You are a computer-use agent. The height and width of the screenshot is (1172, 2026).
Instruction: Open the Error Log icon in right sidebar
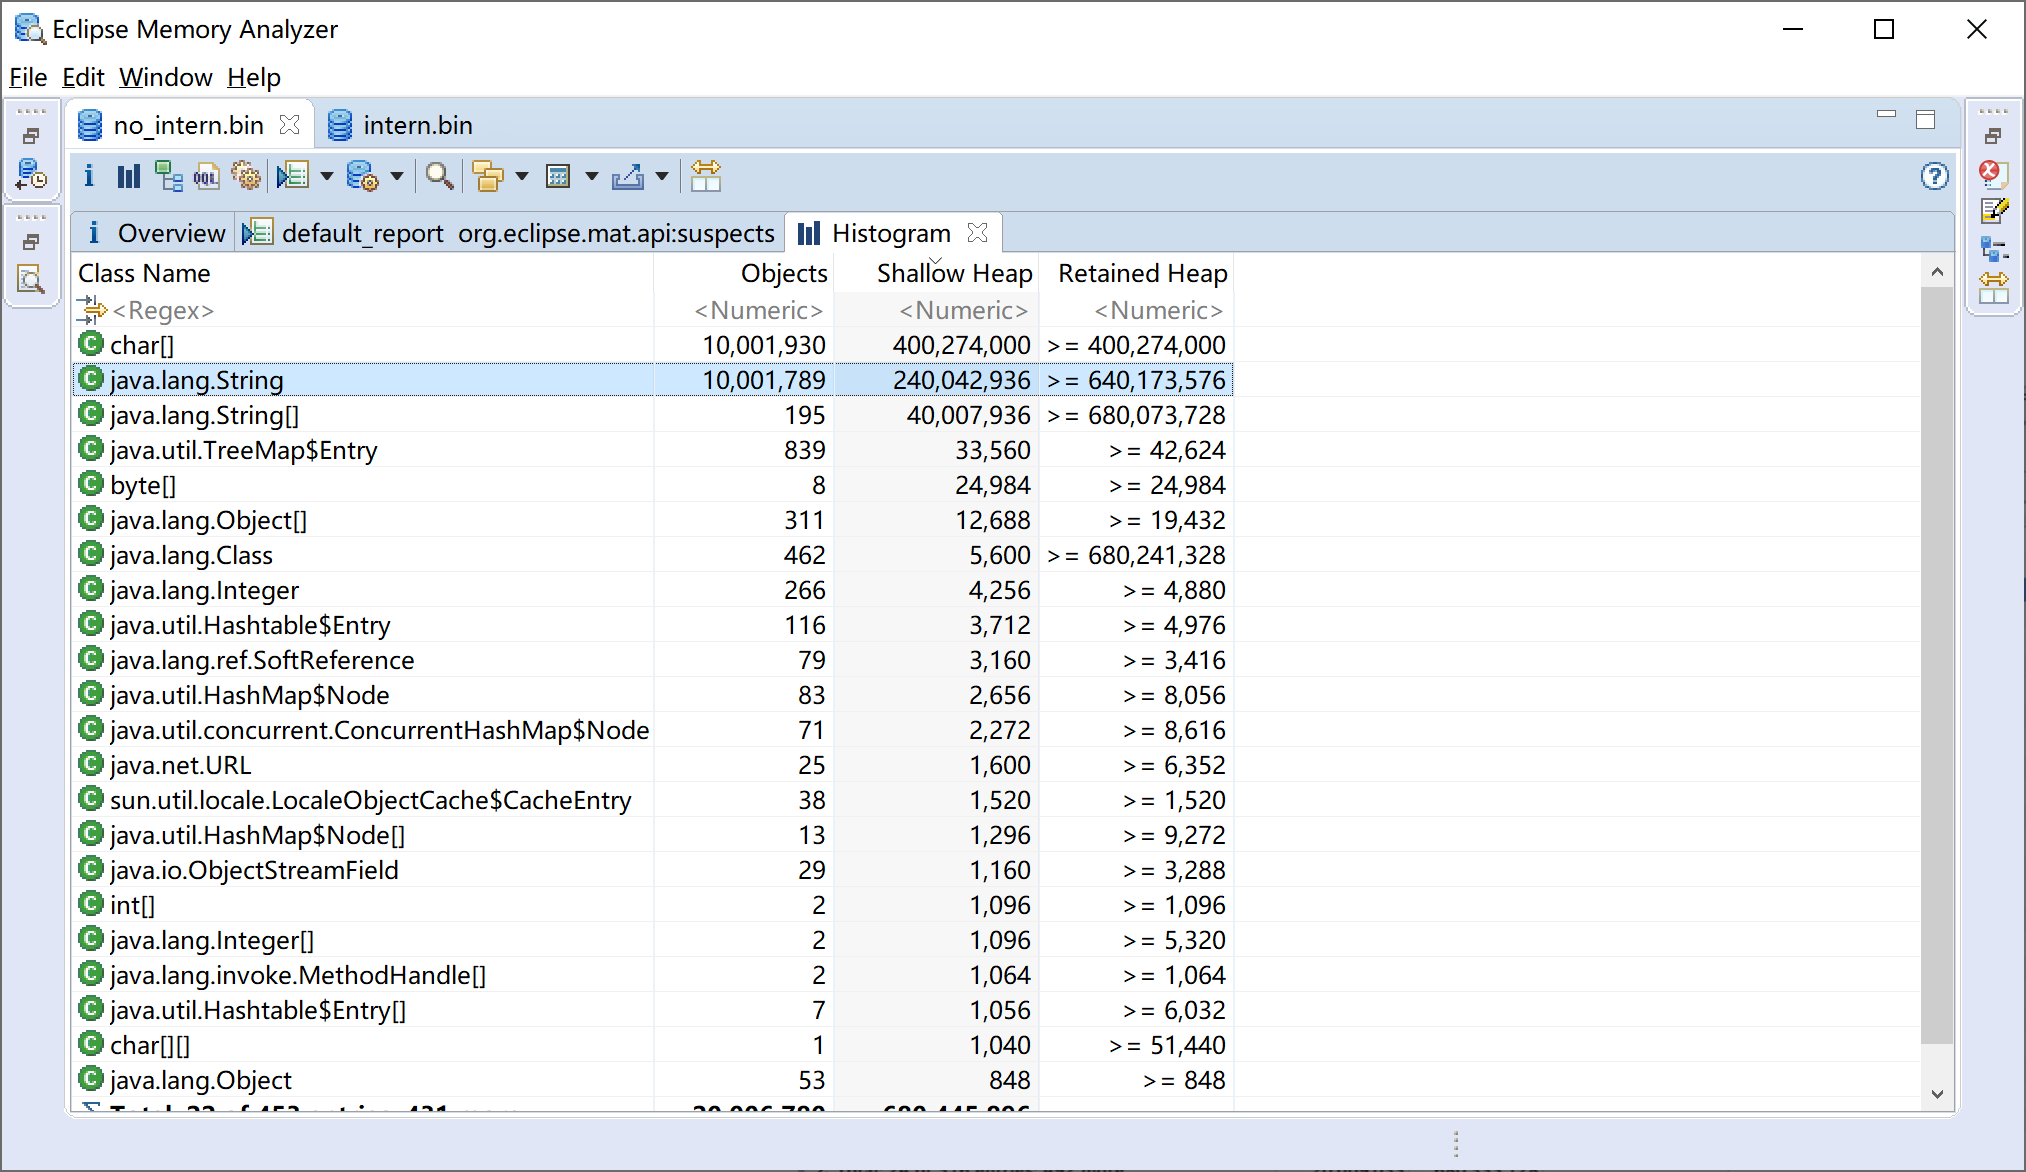tap(1993, 174)
